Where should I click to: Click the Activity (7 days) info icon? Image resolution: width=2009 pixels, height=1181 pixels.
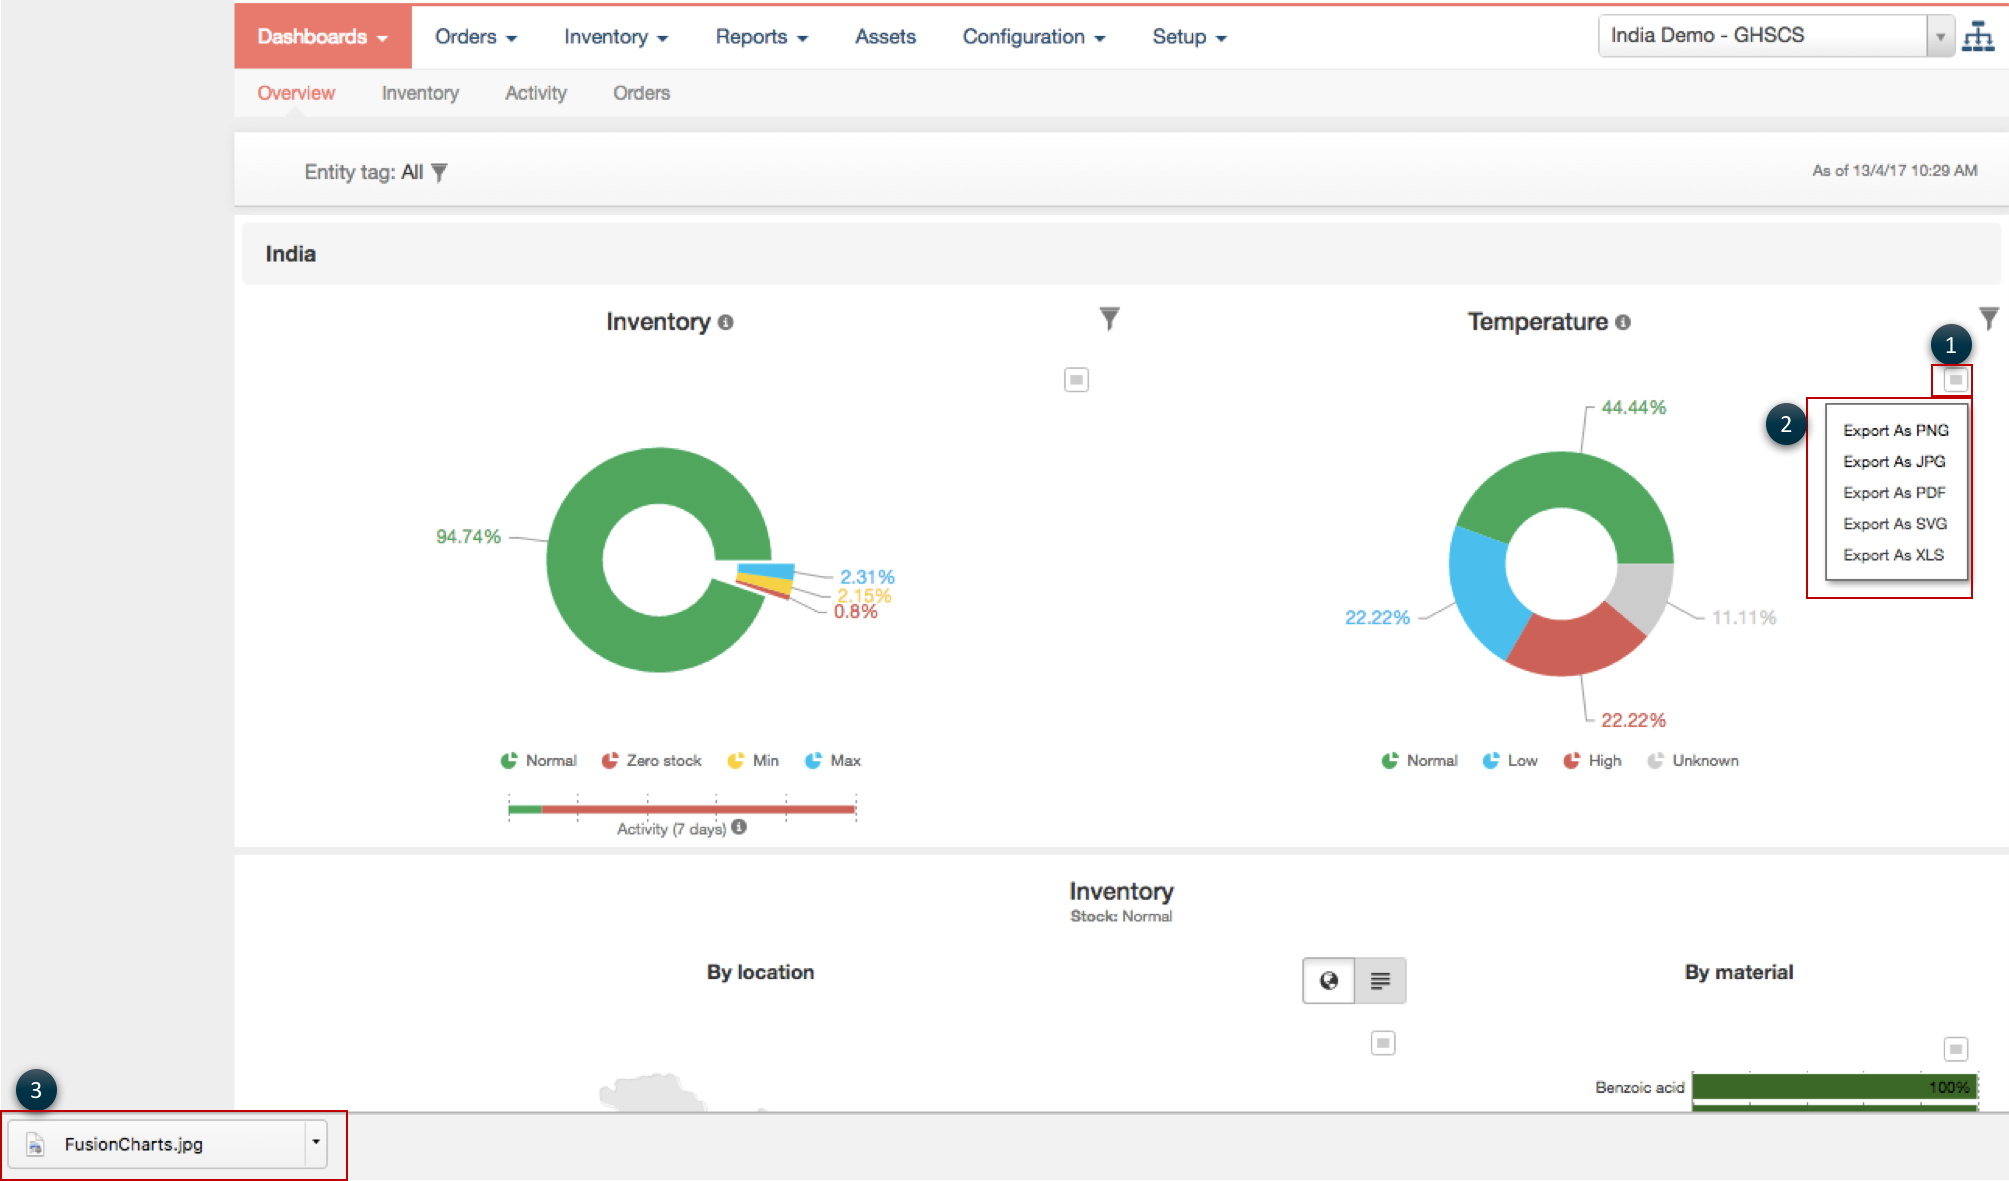point(739,827)
